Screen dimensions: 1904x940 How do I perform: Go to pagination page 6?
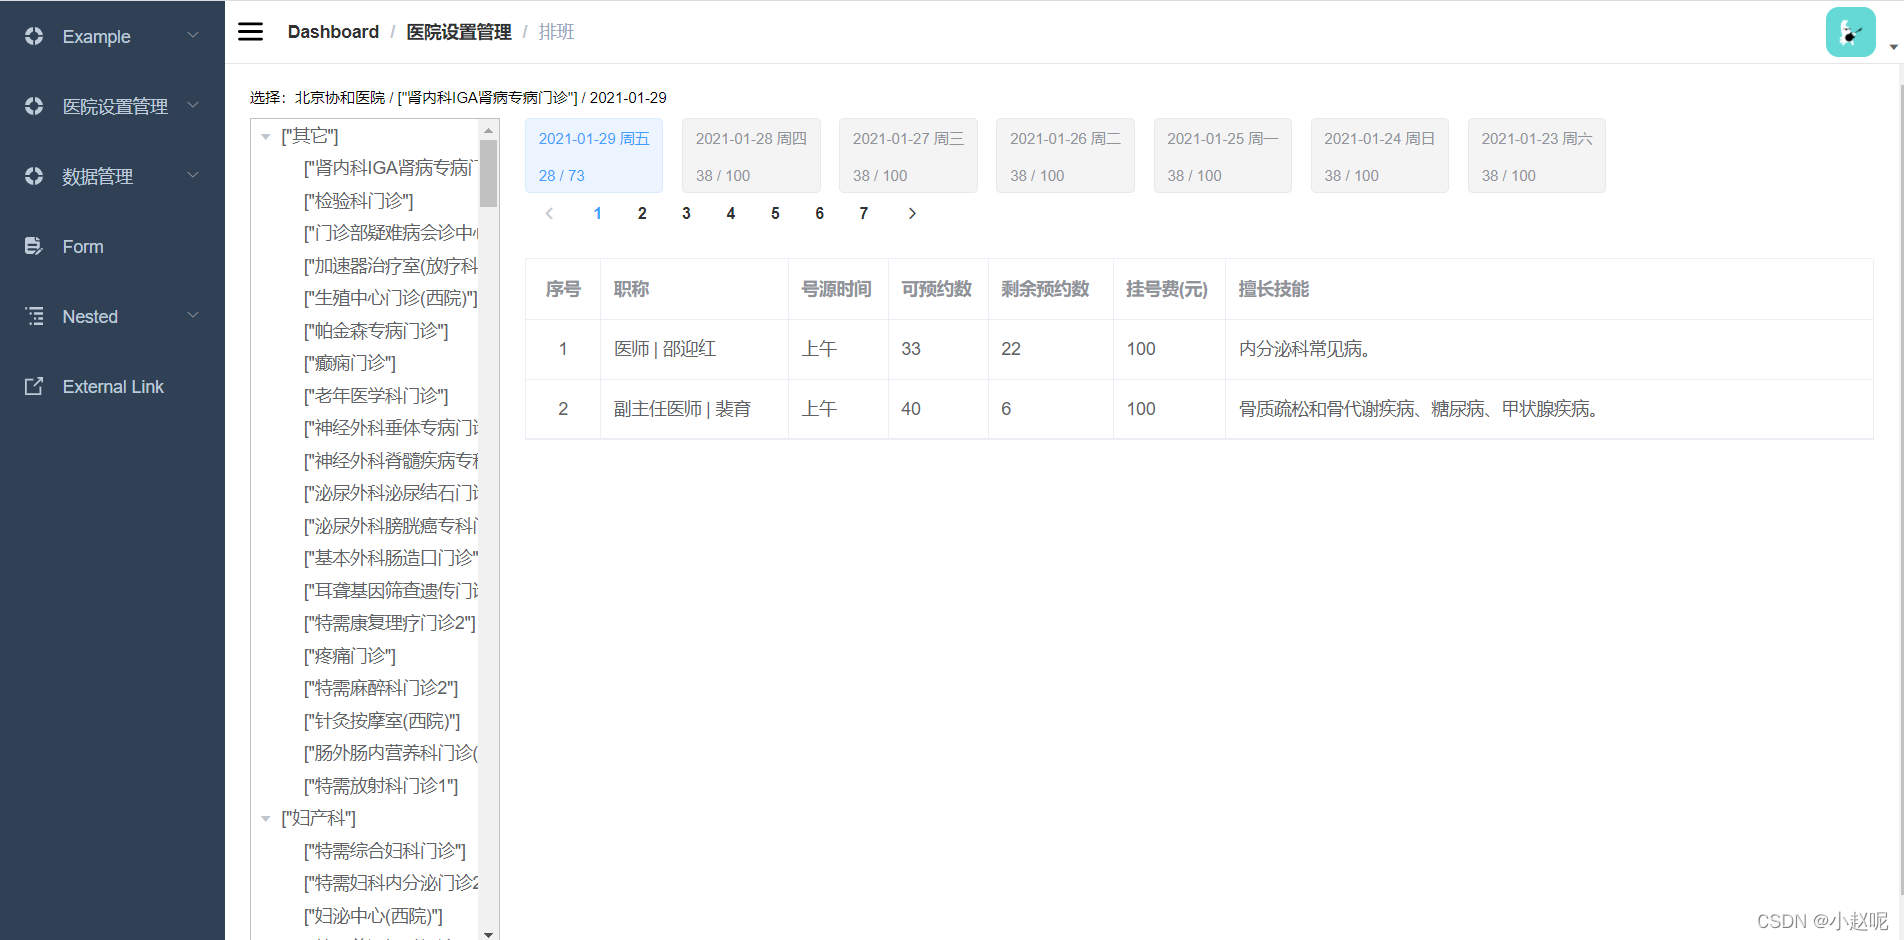tap(820, 213)
